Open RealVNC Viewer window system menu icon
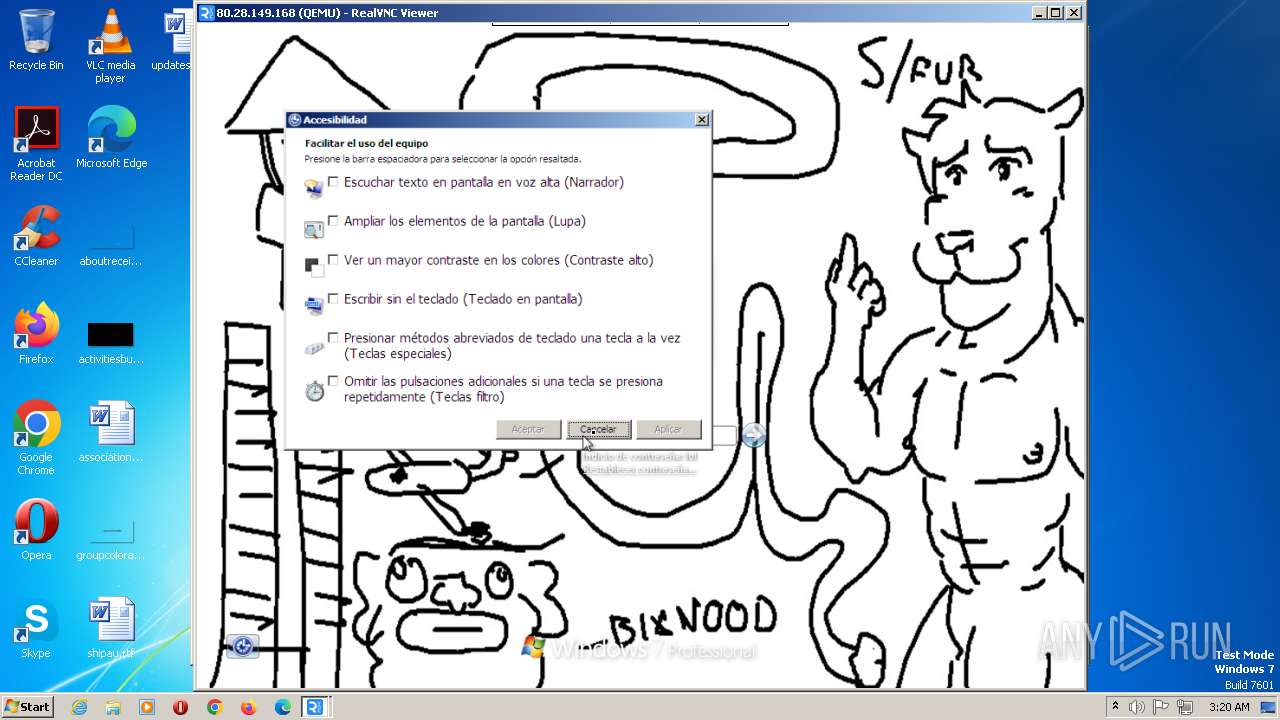This screenshot has height=720, width=1280. tap(206, 13)
